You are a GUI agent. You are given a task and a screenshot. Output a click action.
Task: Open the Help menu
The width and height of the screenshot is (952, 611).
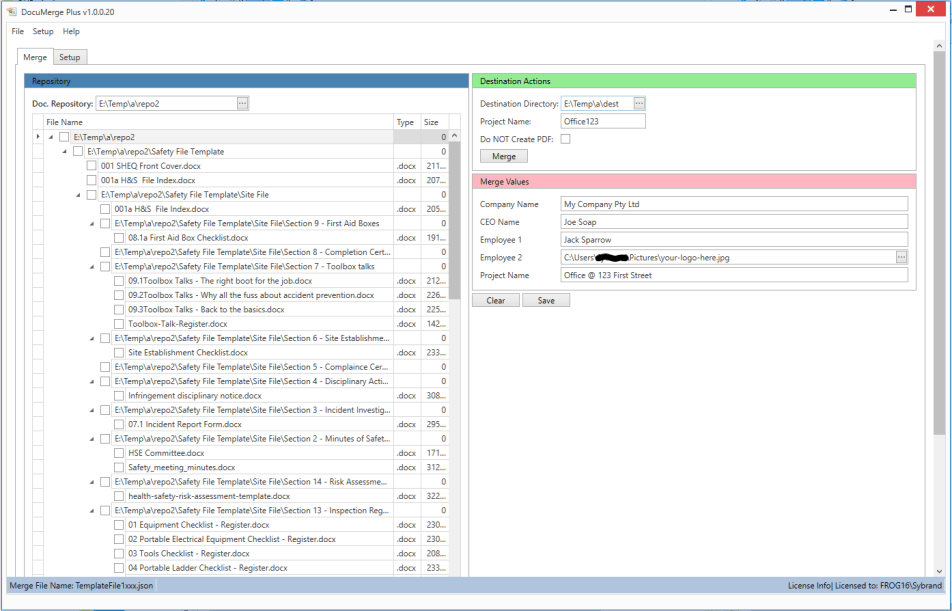point(71,32)
